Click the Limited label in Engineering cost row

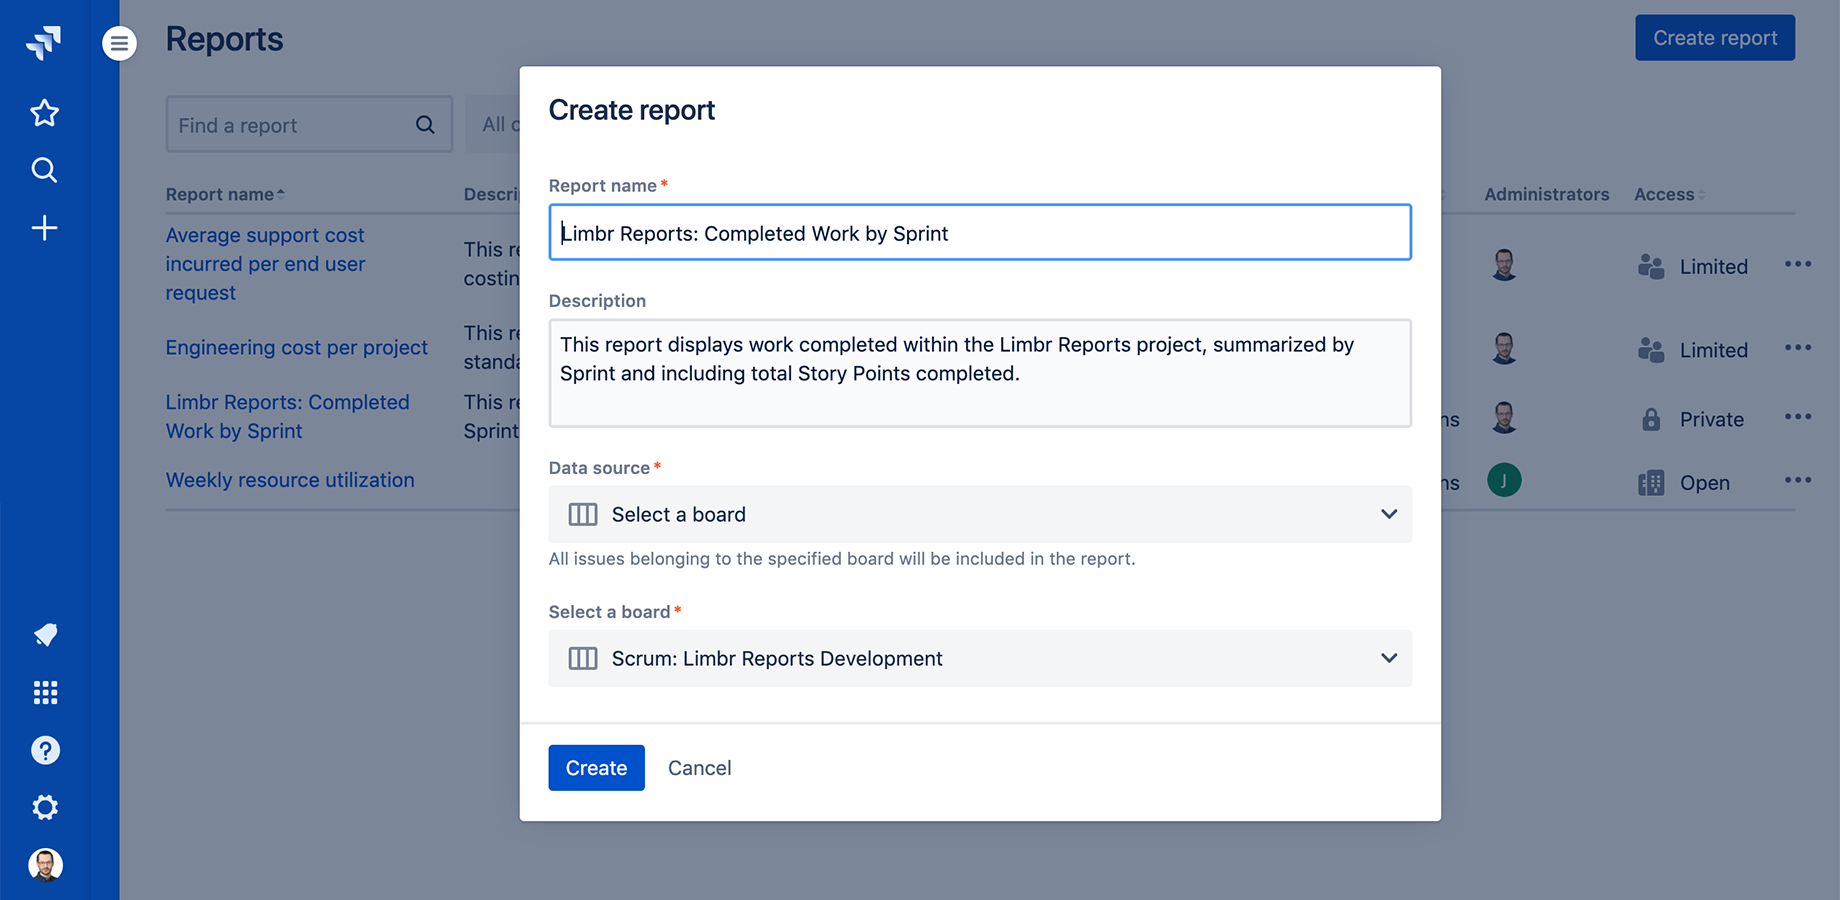coord(1714,350)
